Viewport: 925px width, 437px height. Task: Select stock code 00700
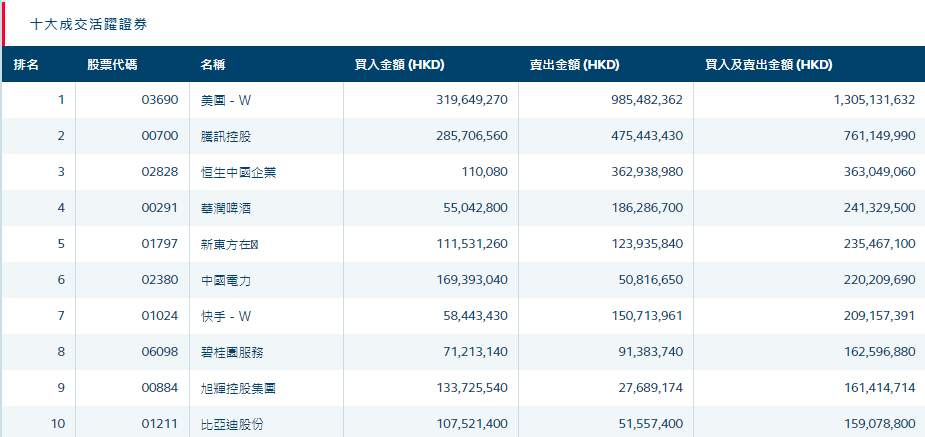159,136
